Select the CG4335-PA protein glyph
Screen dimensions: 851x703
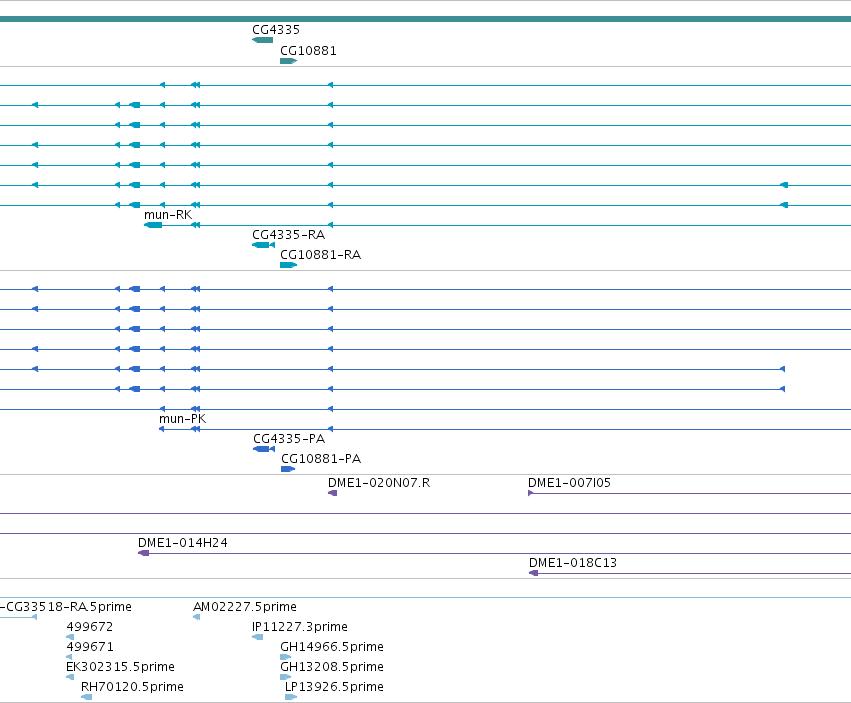coord(264,449)
